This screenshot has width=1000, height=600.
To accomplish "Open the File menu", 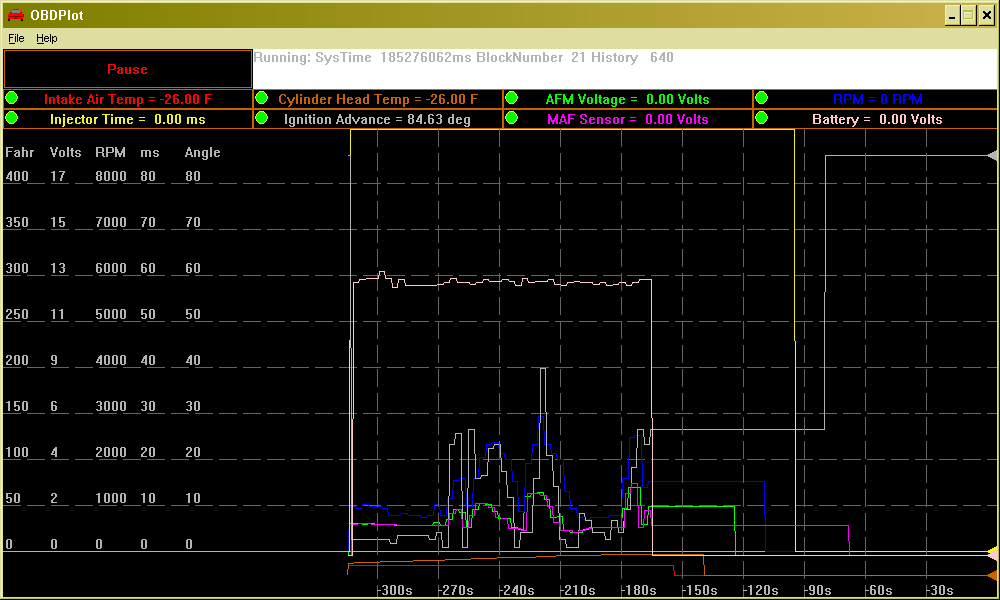I will click(x=16, y=38).
